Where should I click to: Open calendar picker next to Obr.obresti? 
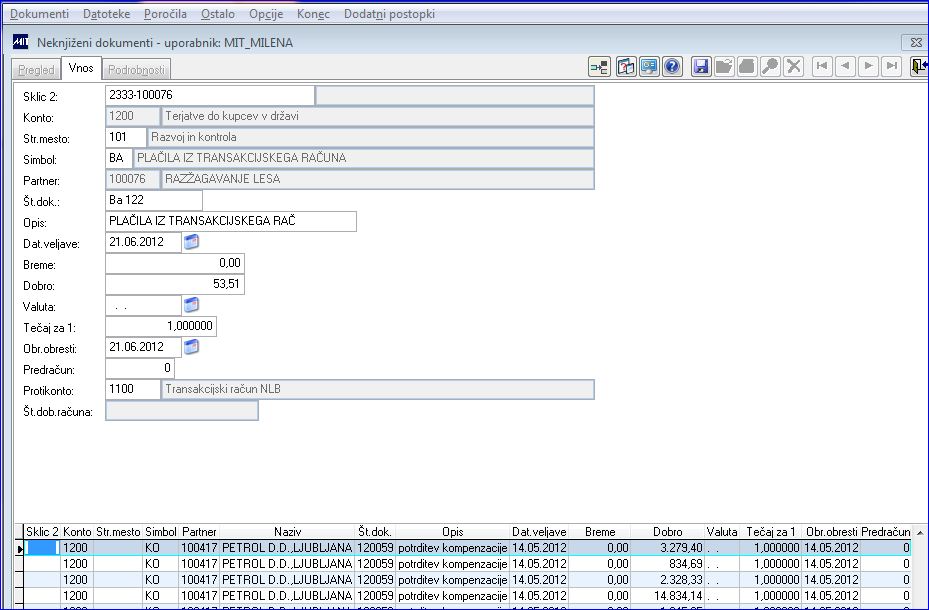coord(192,347)
